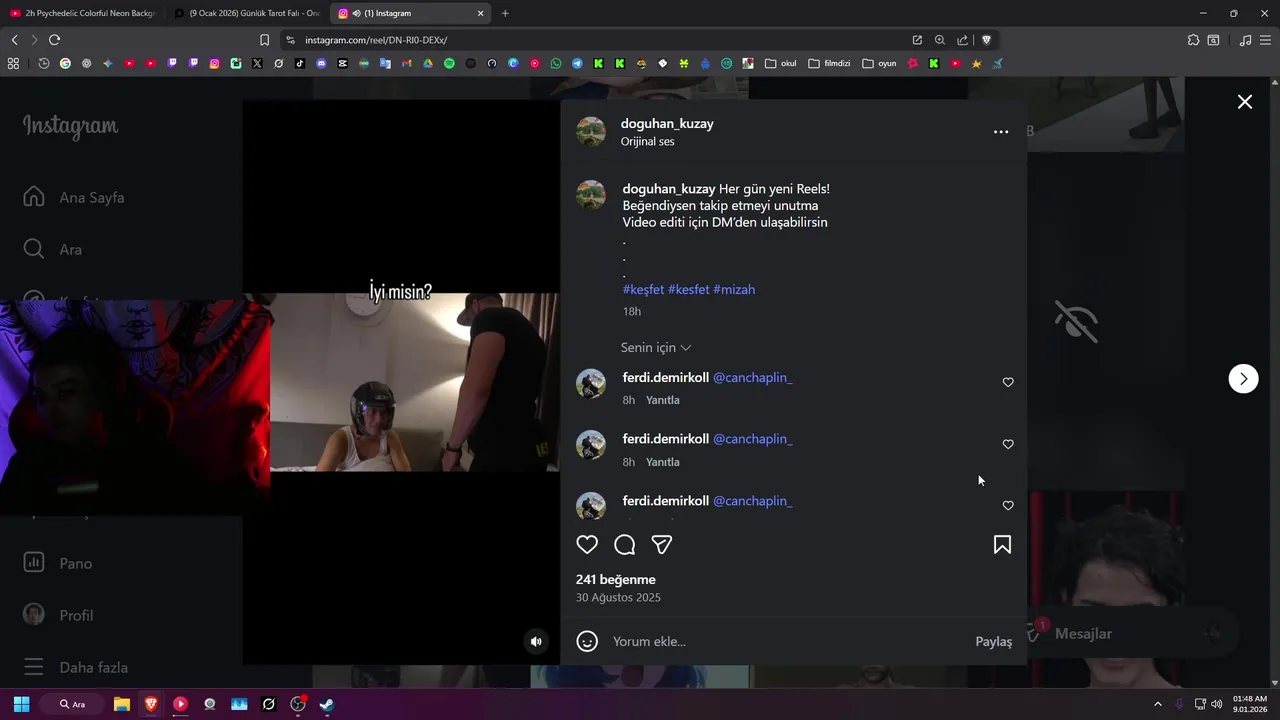
Task: Open Pano in Instagram sidebar
Action: pos(58,563)
